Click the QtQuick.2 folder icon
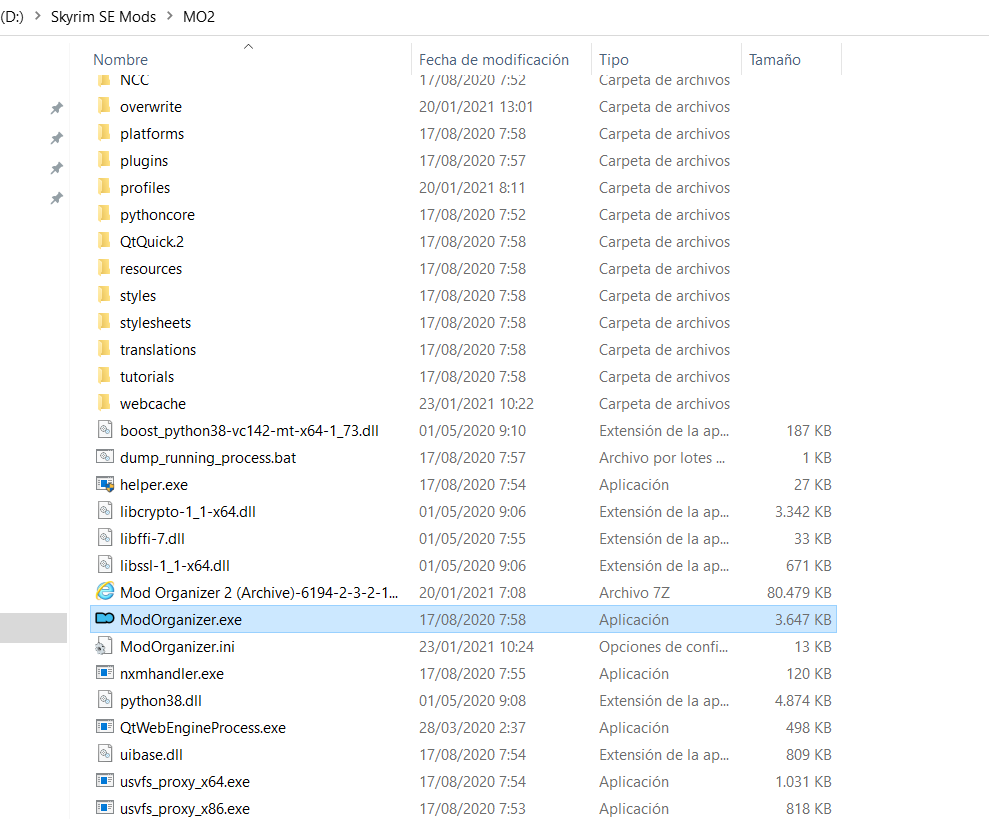989x819 pixels. pyautogui.click(x=104, y=240)
